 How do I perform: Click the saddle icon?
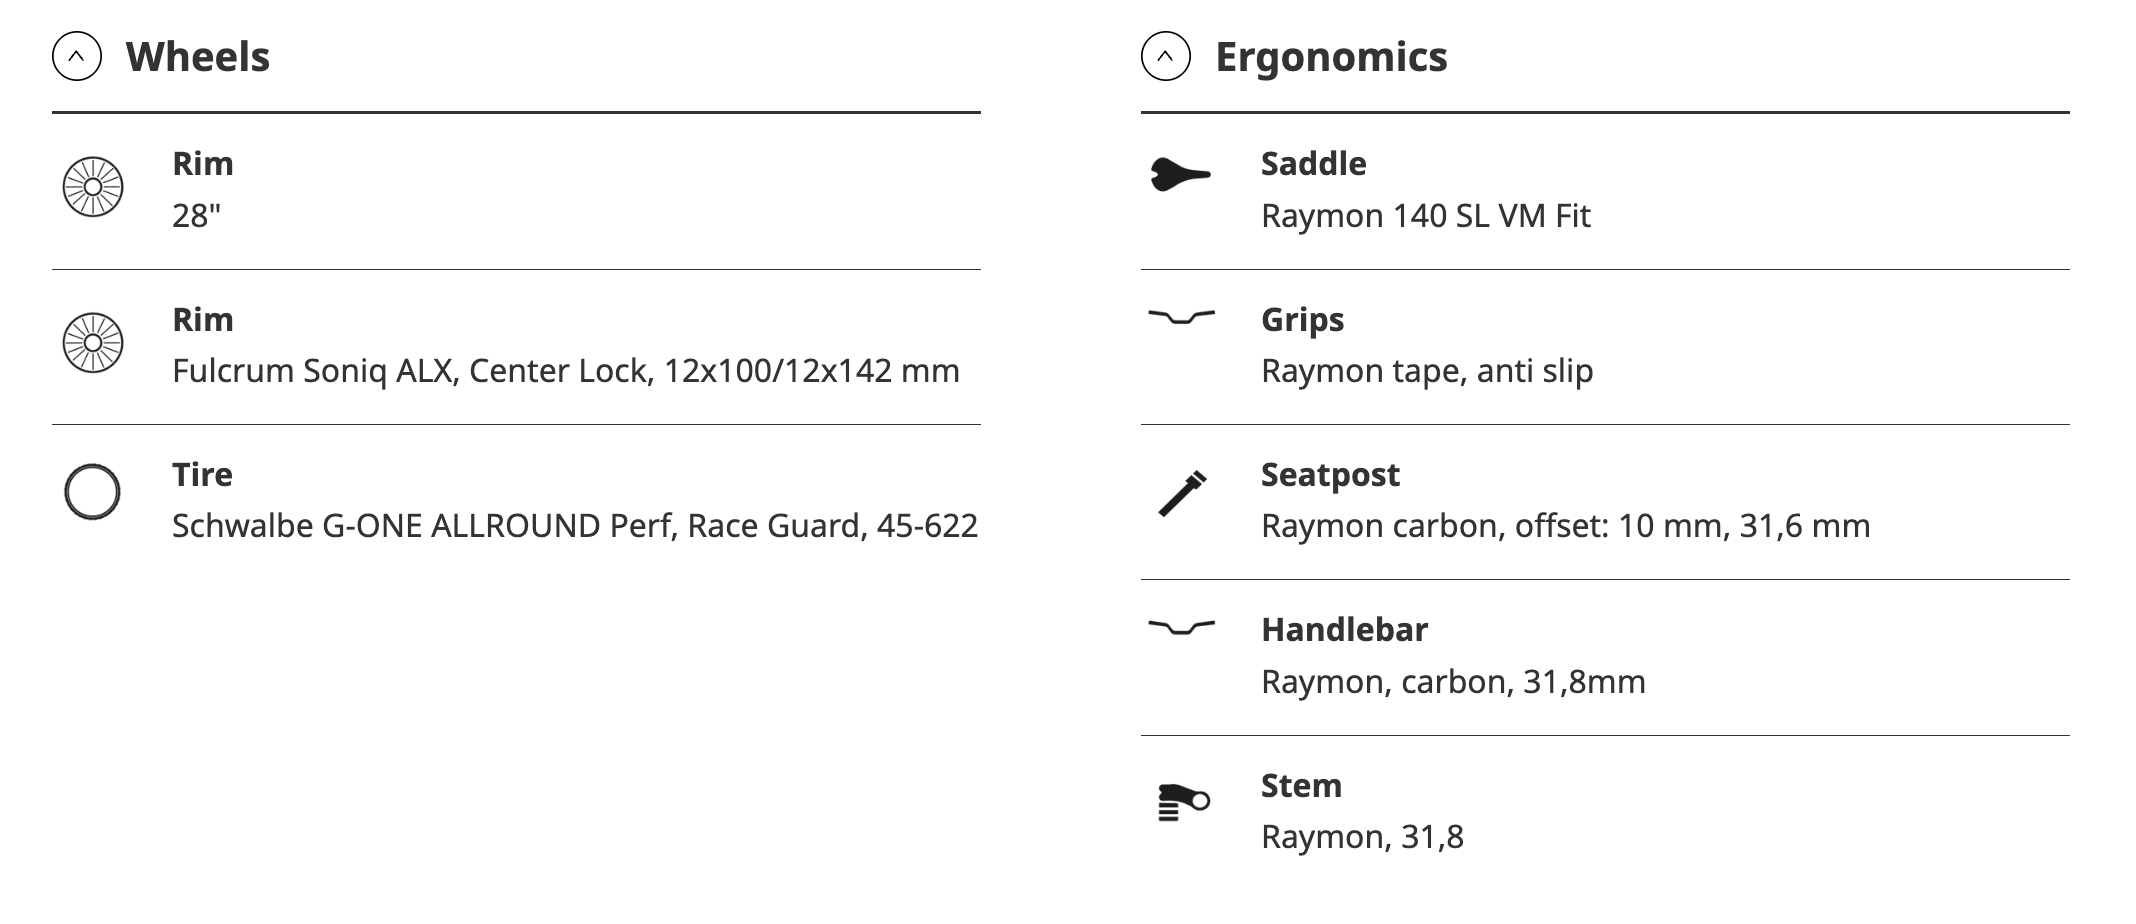(1181, 175)
